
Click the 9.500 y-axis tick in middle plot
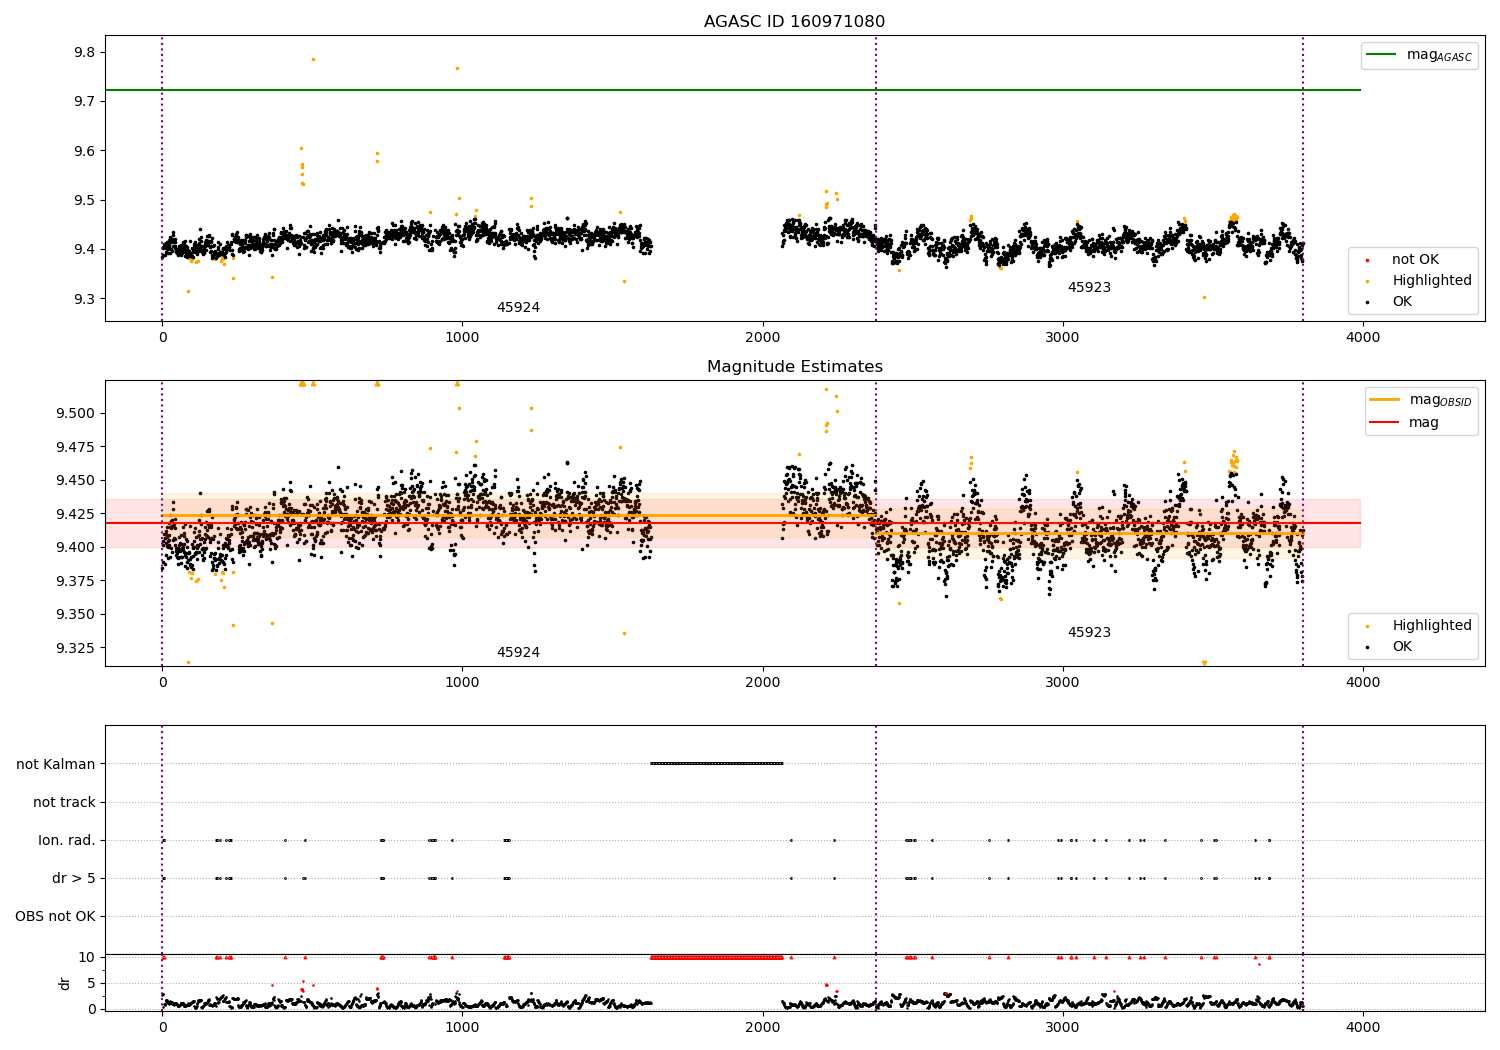[76, 414]
